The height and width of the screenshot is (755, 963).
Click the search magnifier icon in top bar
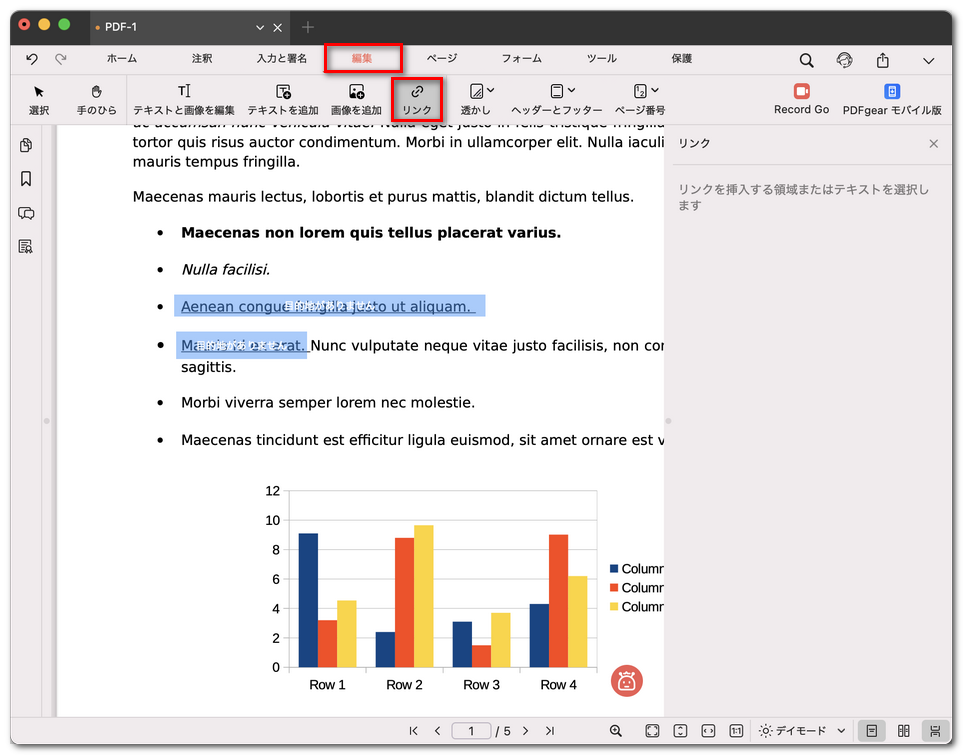(806, 60)
